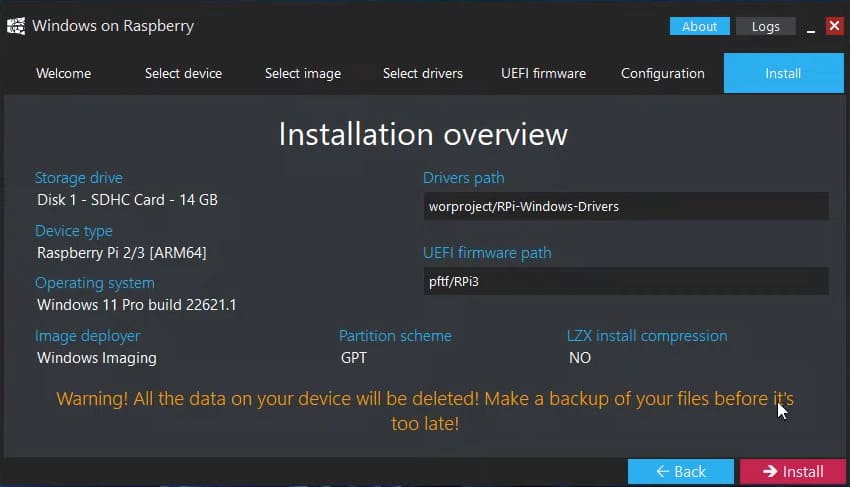Viewport: 850px width, 487px height.
Task: Click the Windows on Raspberry app logo
Action: coord(16,26)
